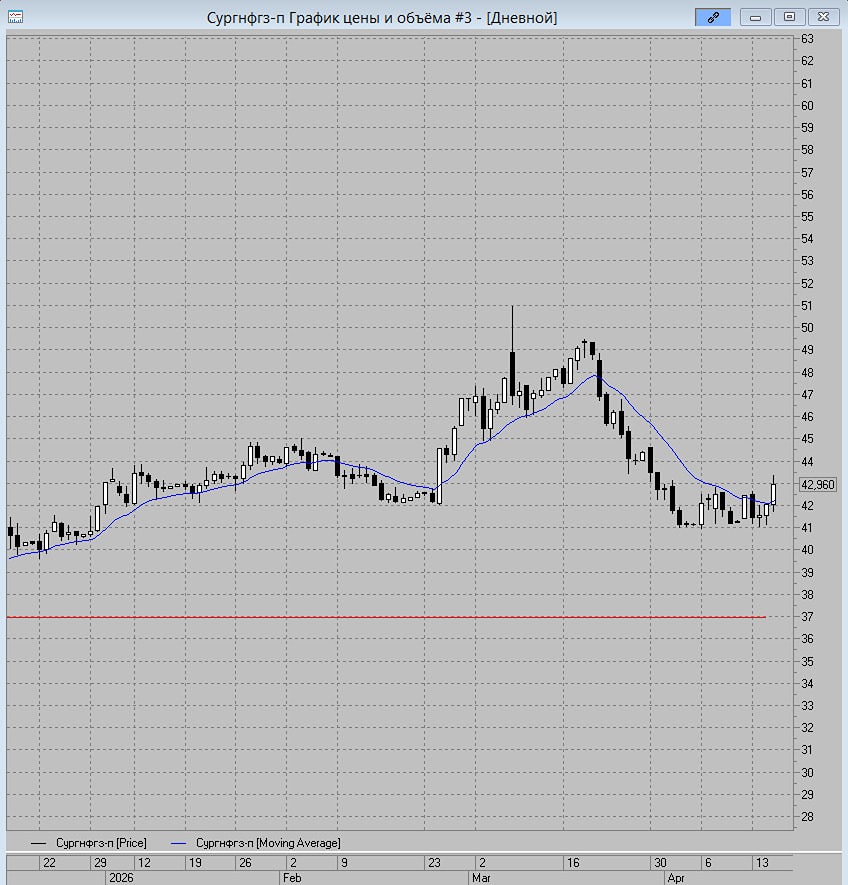Click the 63 price axis label
848x885 pixels.
point(807,39)
